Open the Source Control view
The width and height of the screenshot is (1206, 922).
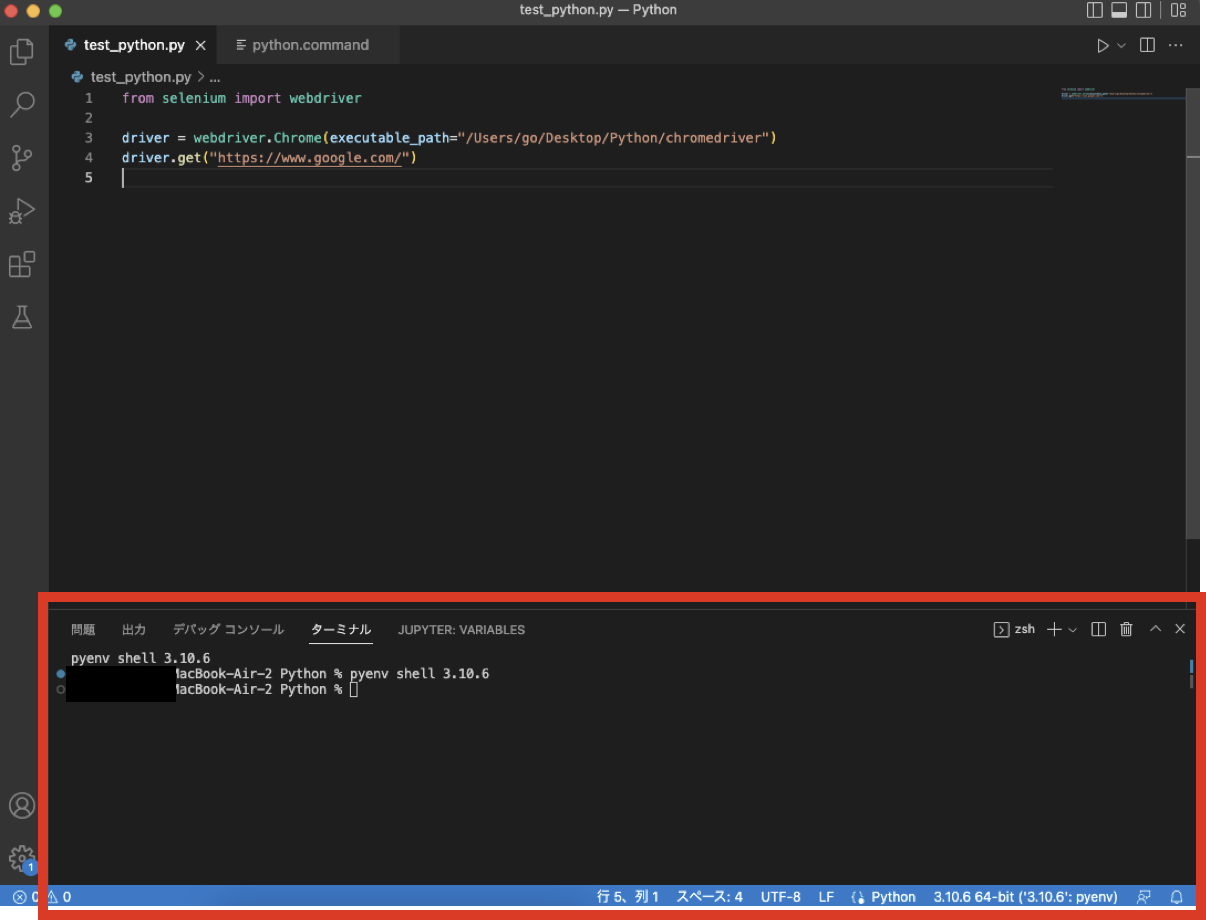click(22, 158)
